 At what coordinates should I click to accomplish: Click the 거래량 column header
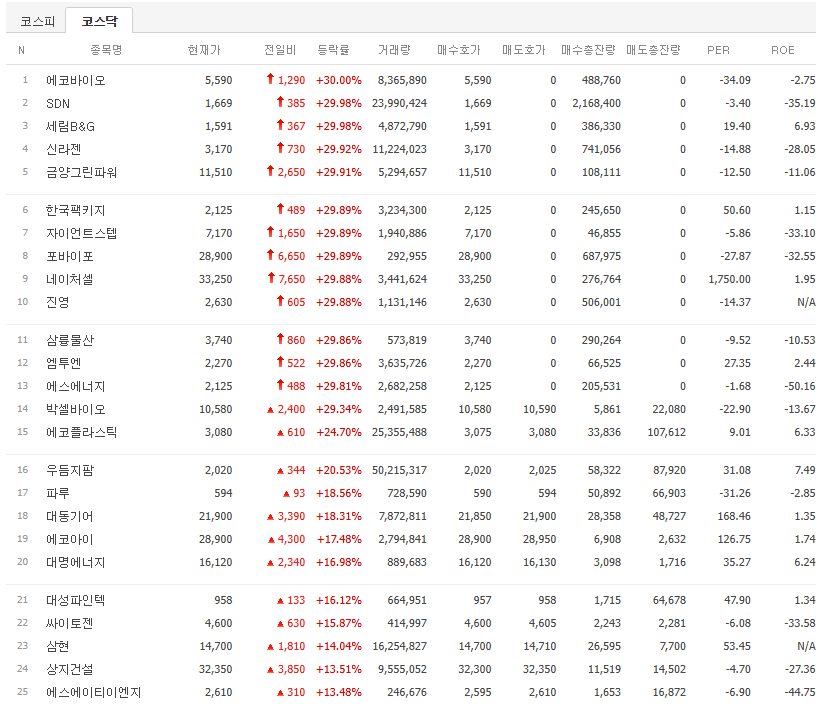click(394, 50)
